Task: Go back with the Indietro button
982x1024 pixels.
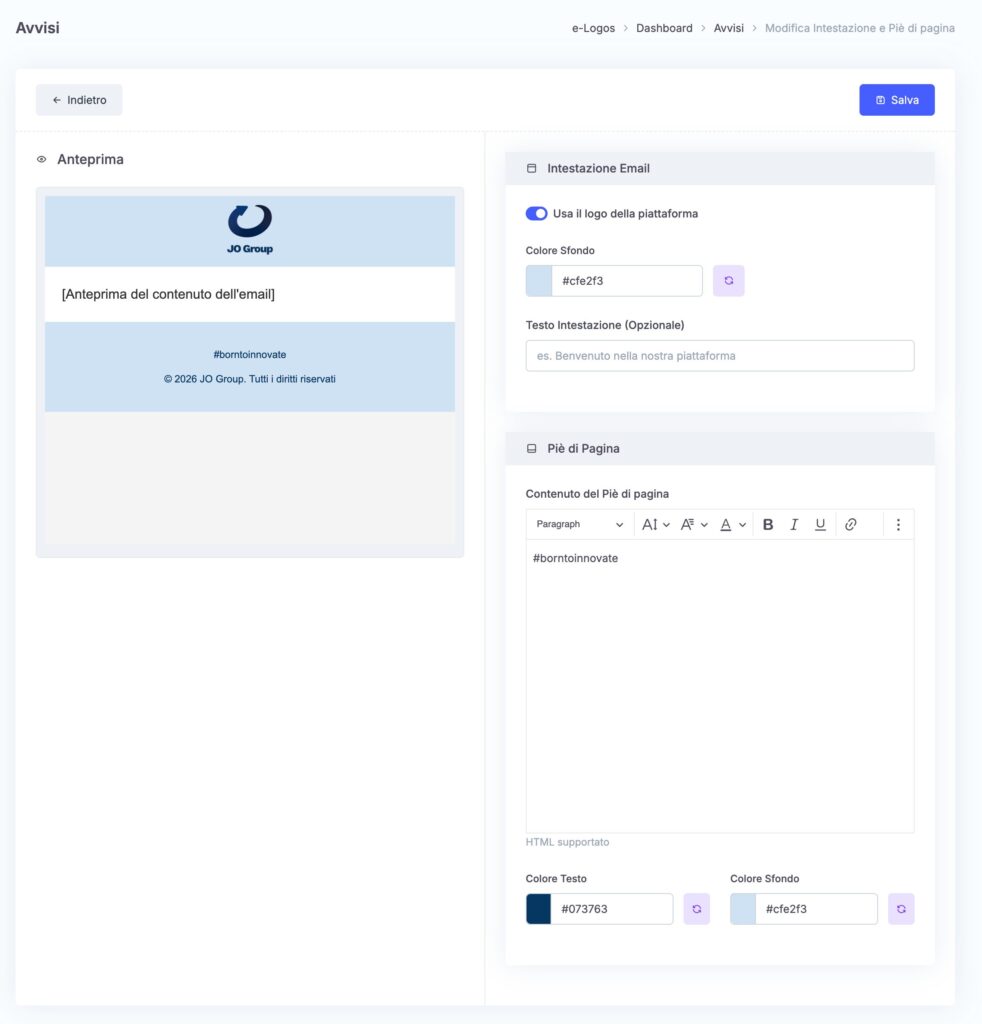Action: (79, 100)
